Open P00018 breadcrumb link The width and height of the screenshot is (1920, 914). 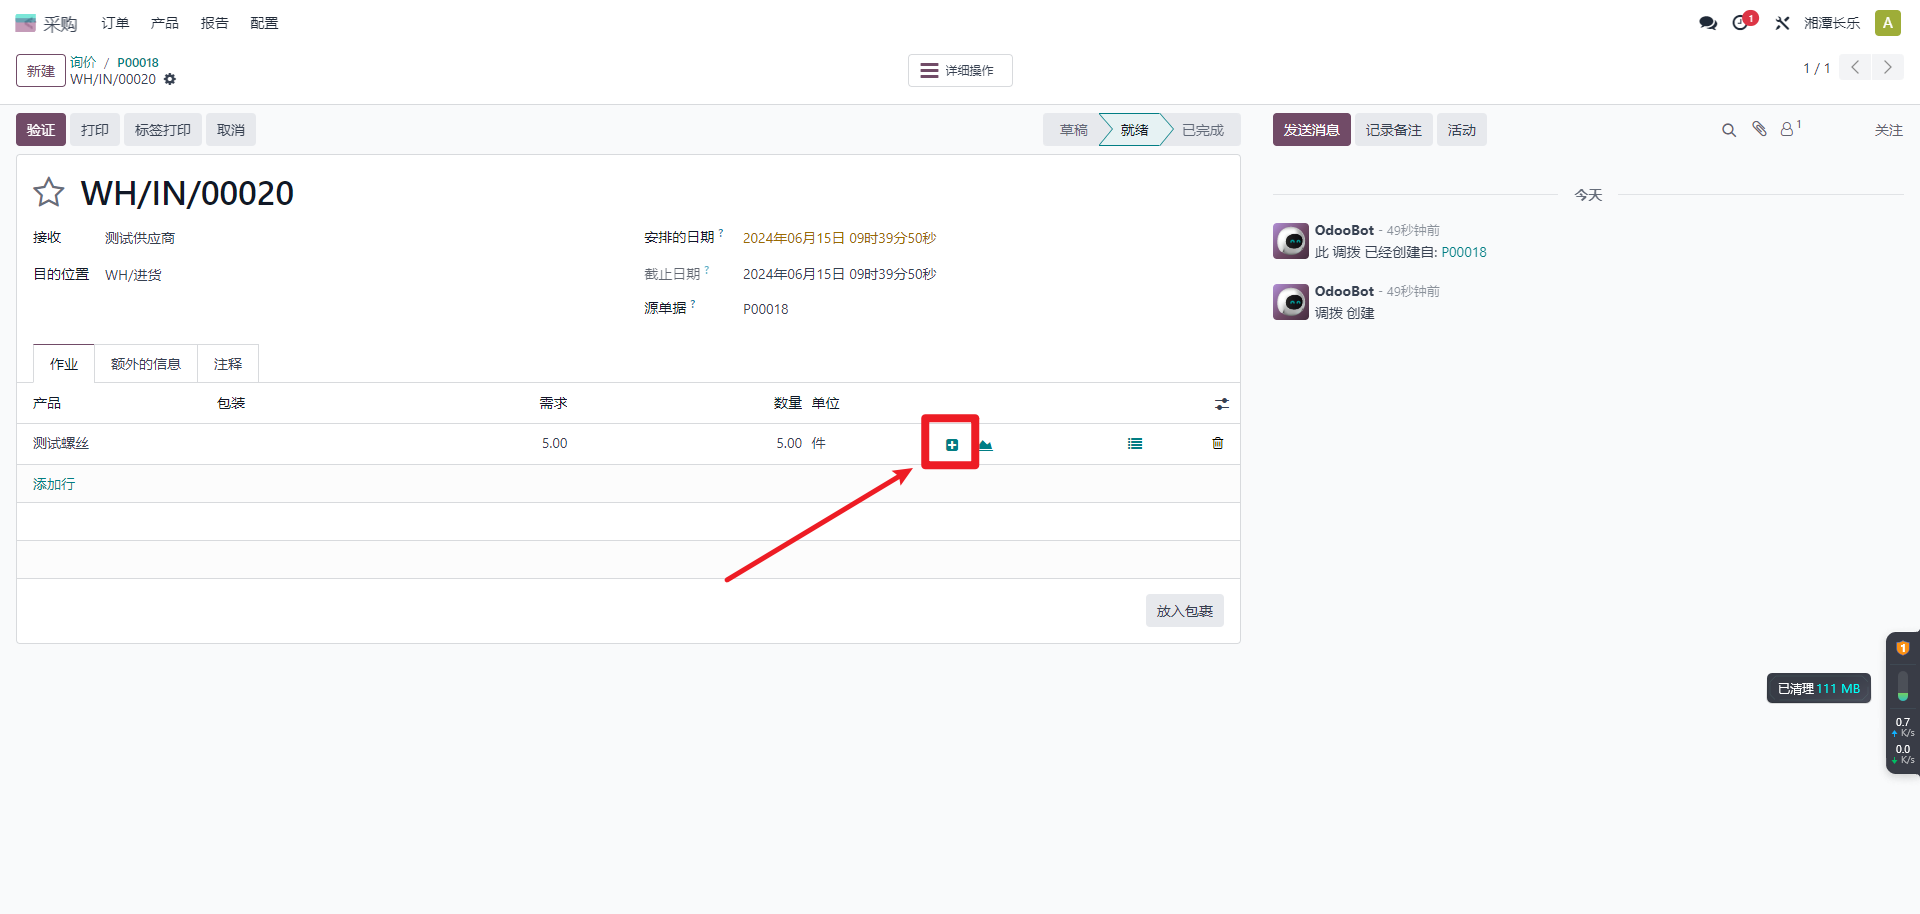[138, 62]
